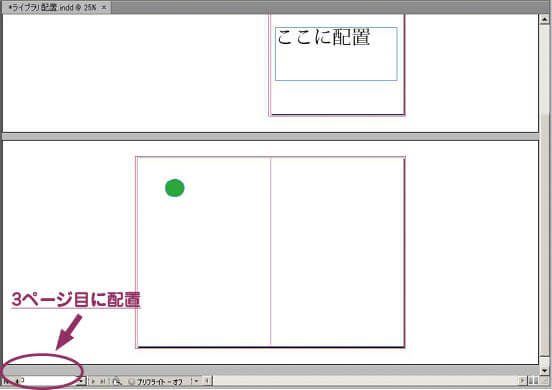Open the preflight magnifier document icon
This screenshot has width=552, height=390.
pos(117,381)
